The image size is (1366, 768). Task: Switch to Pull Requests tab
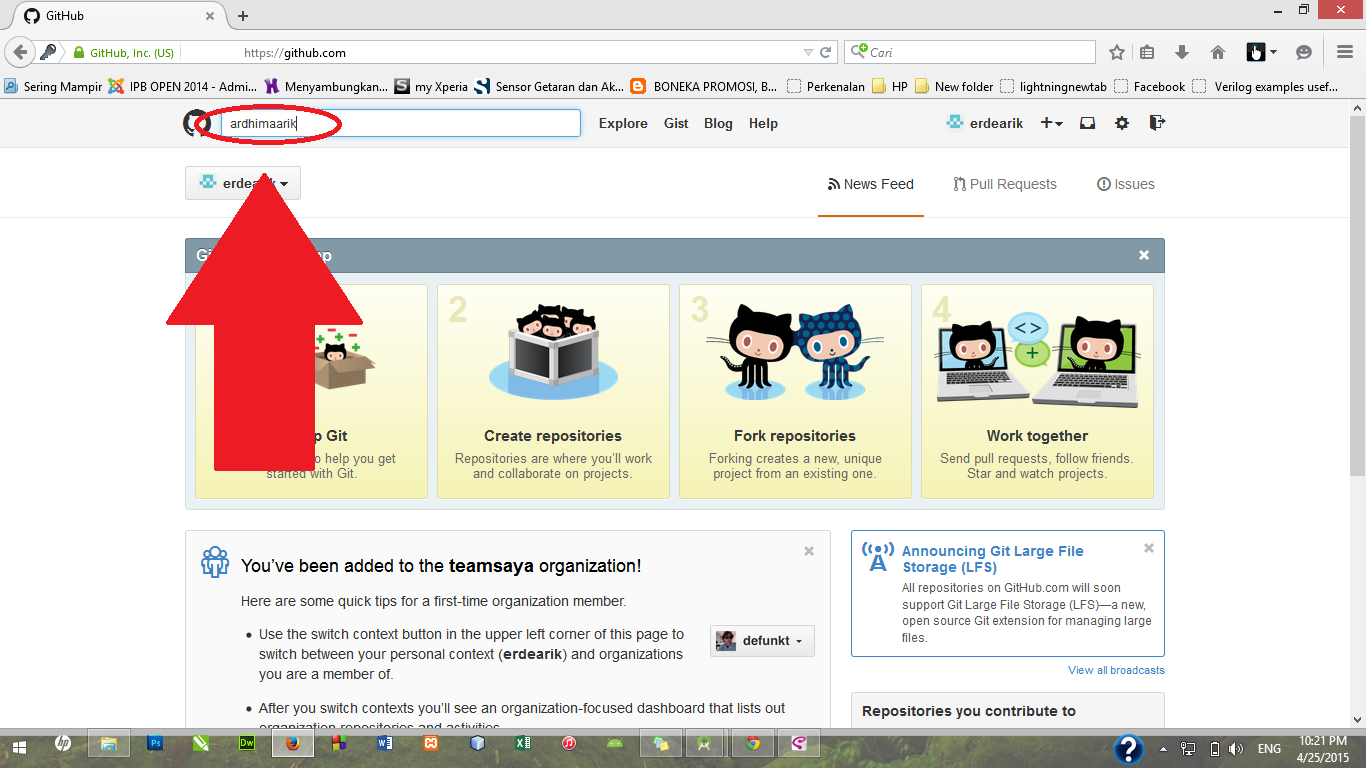[1005, 184]
